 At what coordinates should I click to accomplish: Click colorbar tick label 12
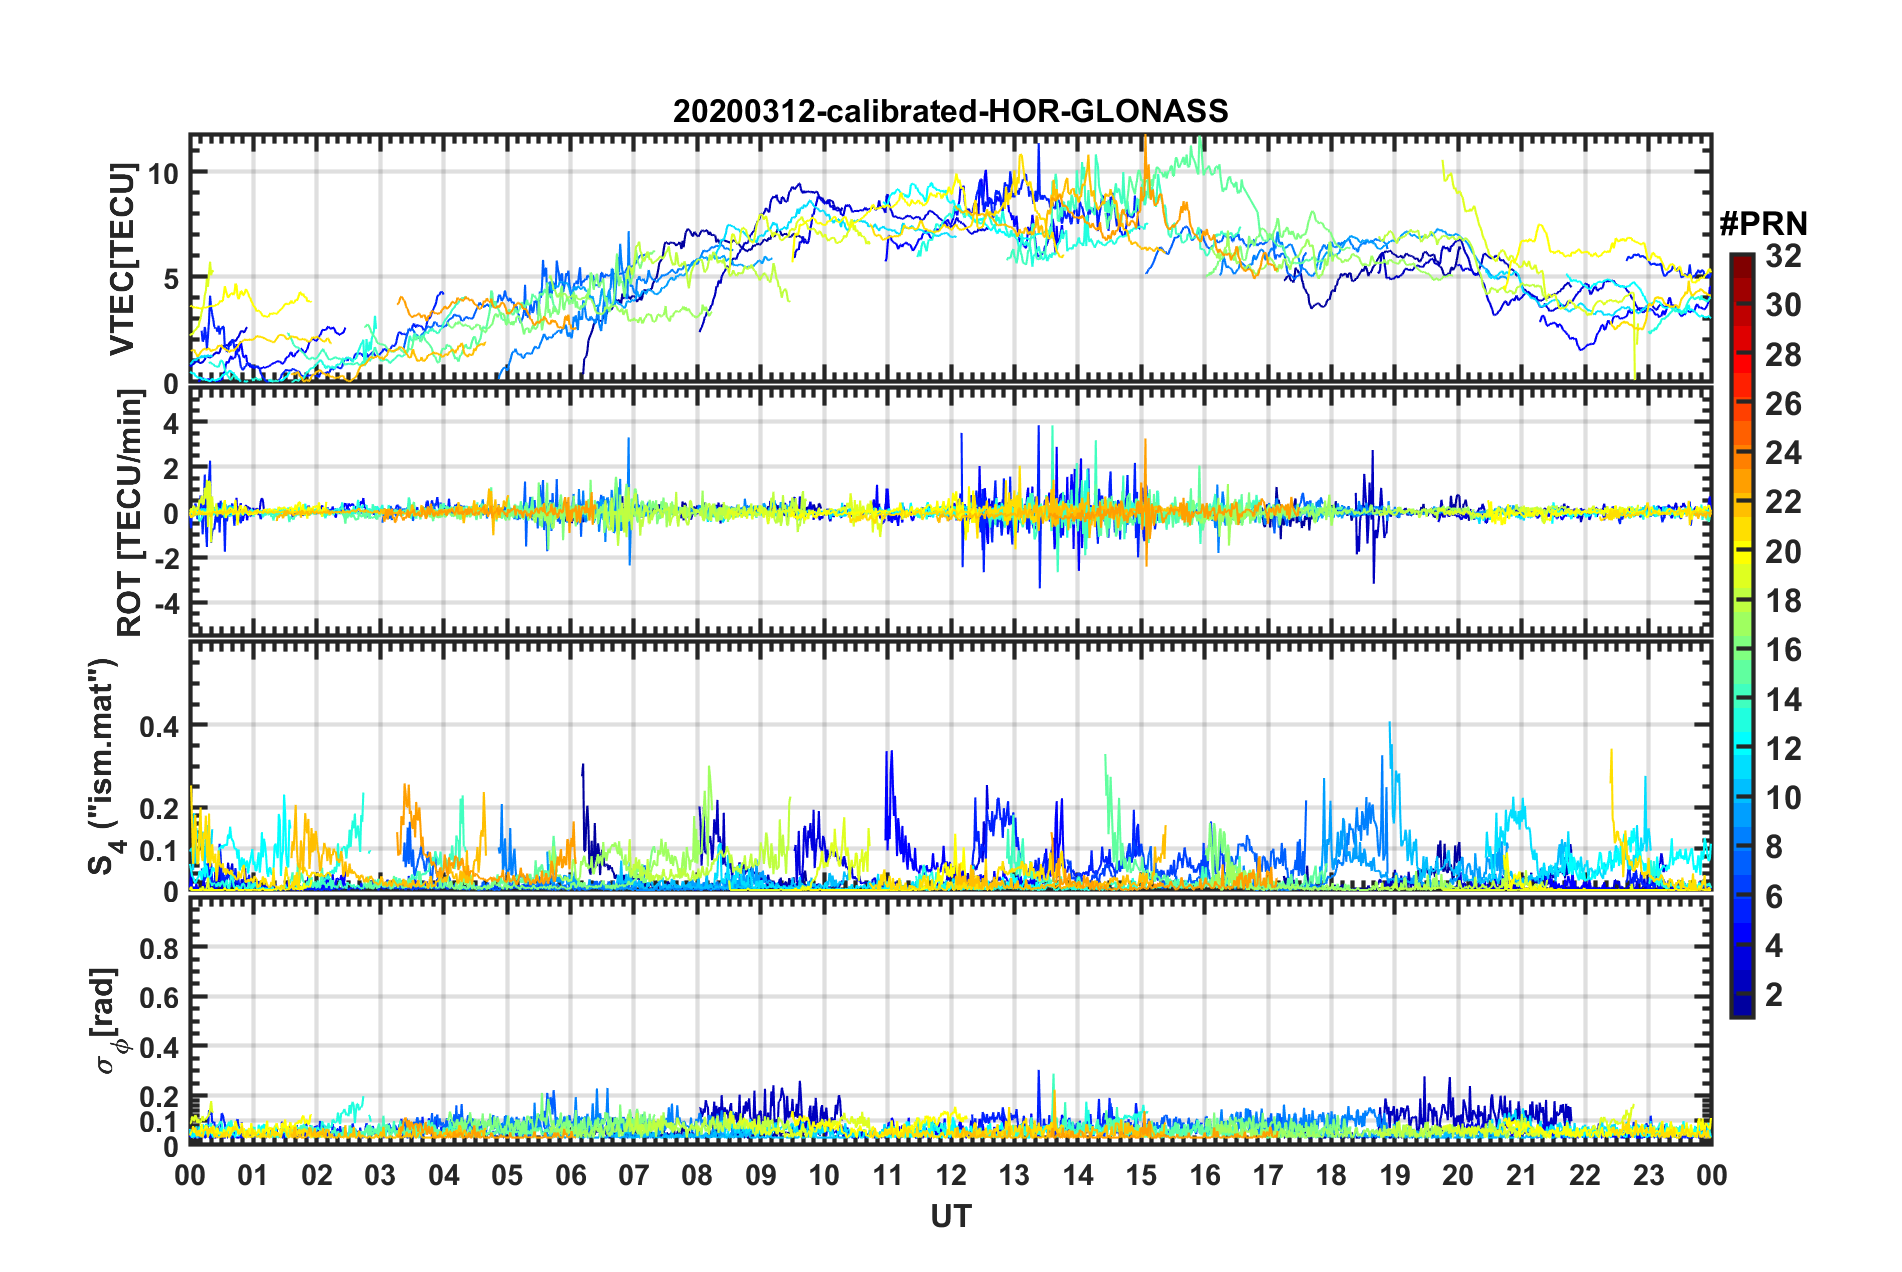coord(1783,749)
